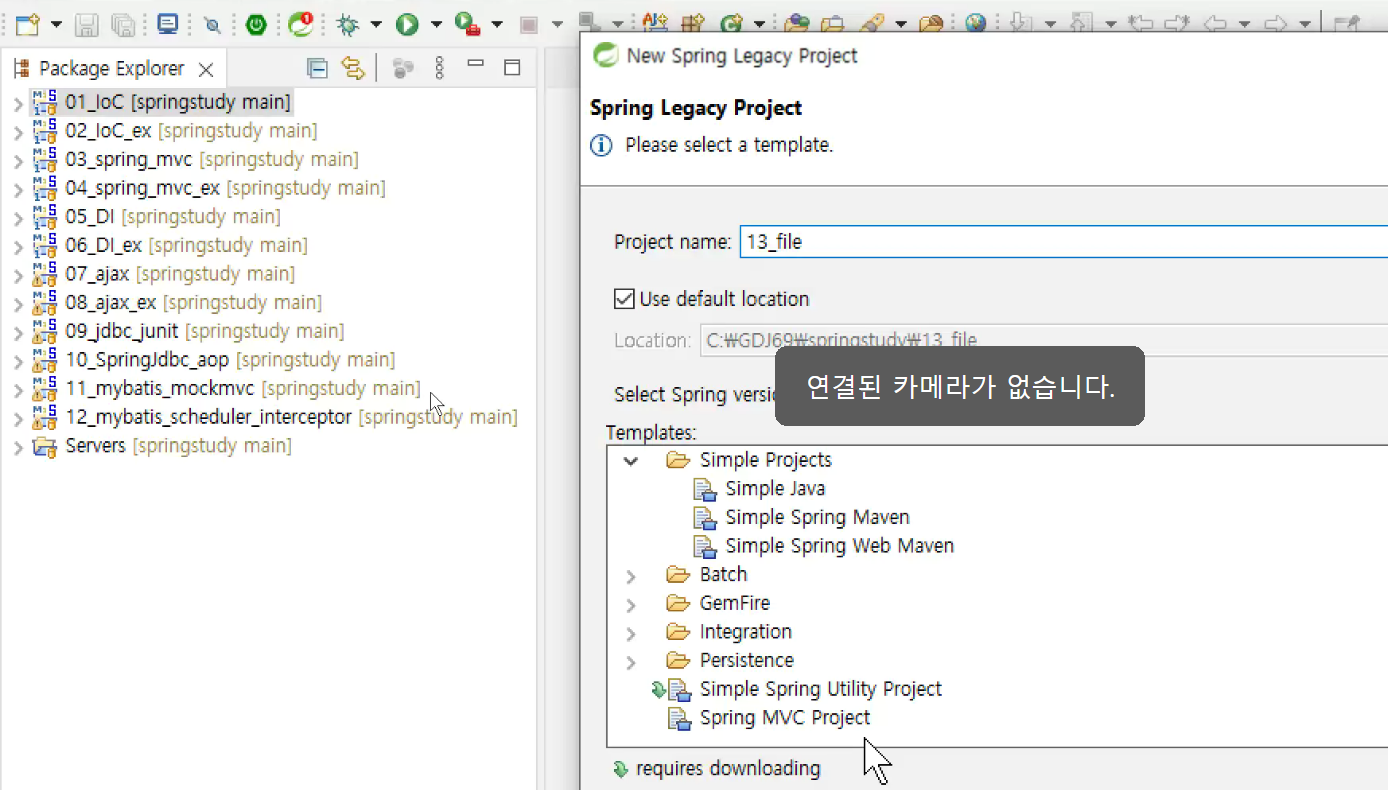1388x790 pixels.
Task: Click the globe Web Browser icon
Action: (x=976, y=24)
